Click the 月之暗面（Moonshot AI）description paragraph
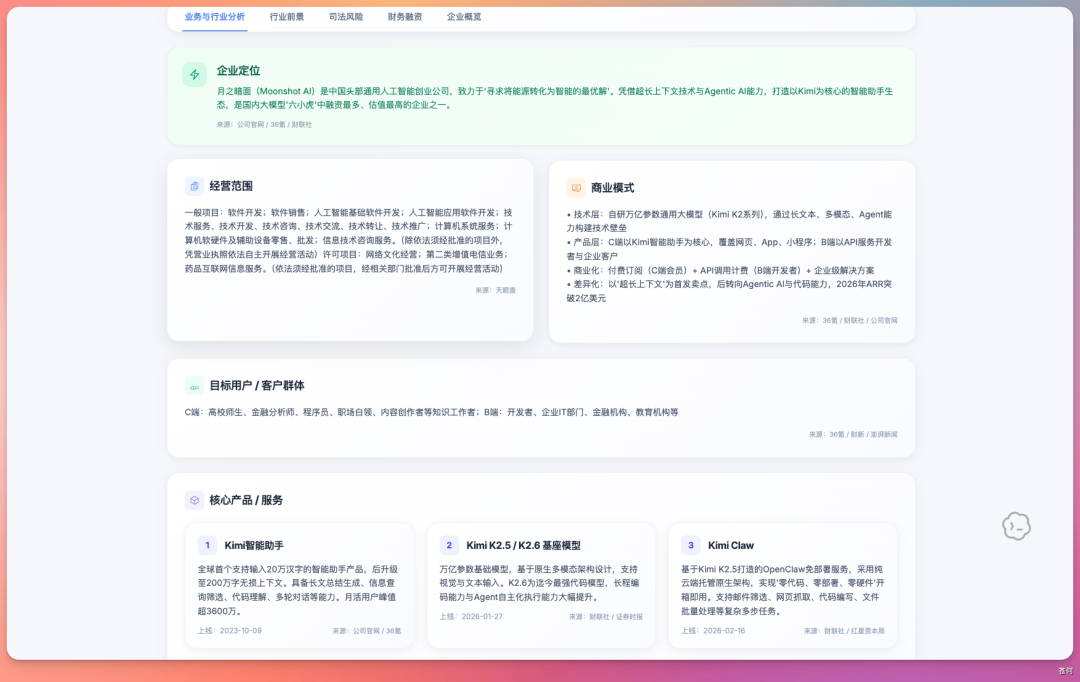This screenshot has height=682, width=1080. tap(555, 98)
